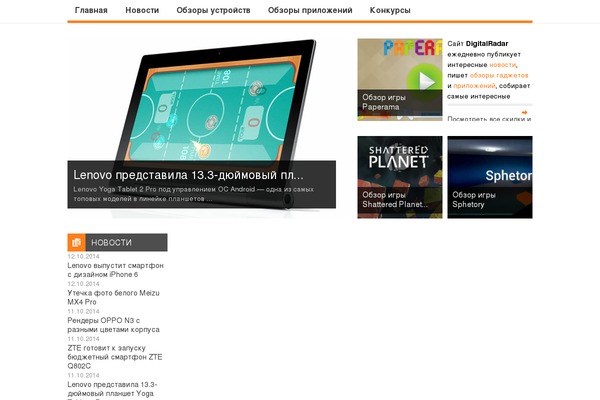Screen dimensions: 600x400
Task: Click 'Посмотреть все скидки' partially visible link
Action: 489,119
